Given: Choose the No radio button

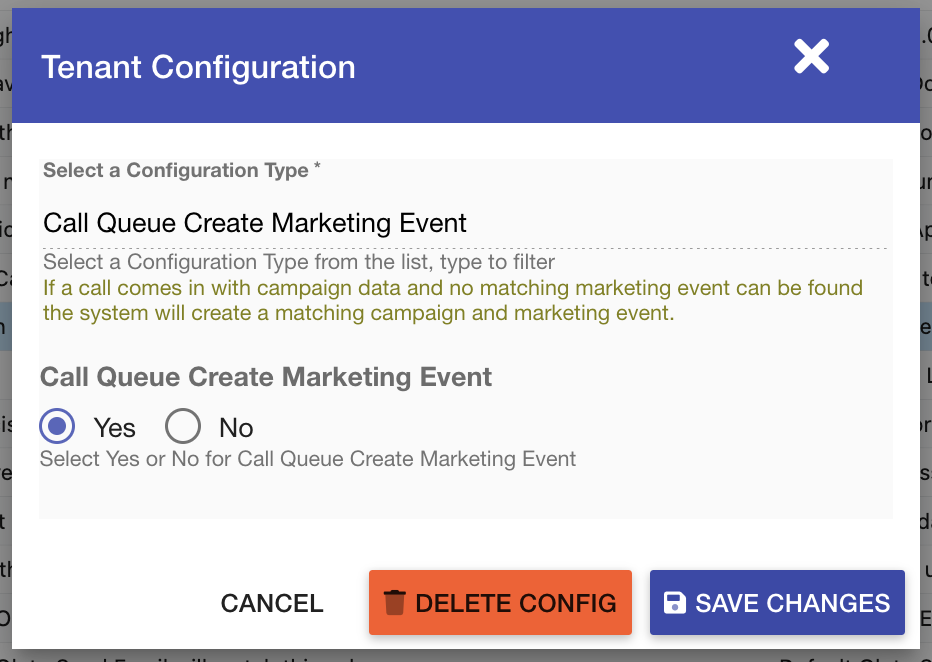Looking at the screenshot, I should pyautogui.click(x=184, y=427).
